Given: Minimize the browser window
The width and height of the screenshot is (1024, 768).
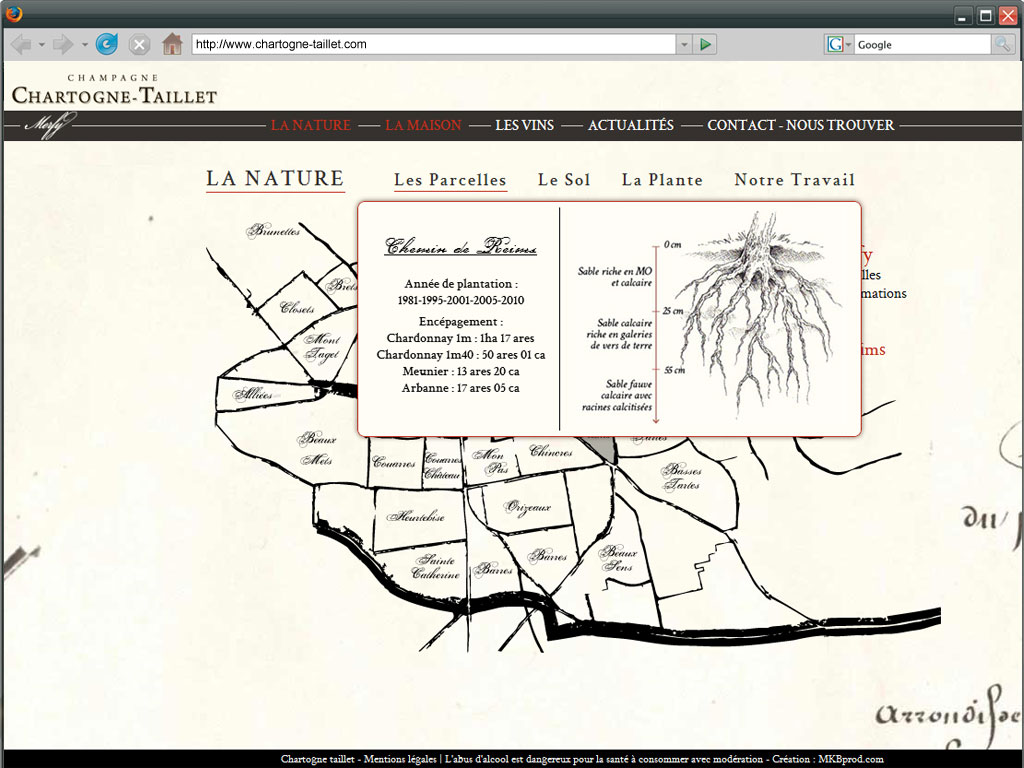Looking at the screenshot, I should tap(962, 16).
